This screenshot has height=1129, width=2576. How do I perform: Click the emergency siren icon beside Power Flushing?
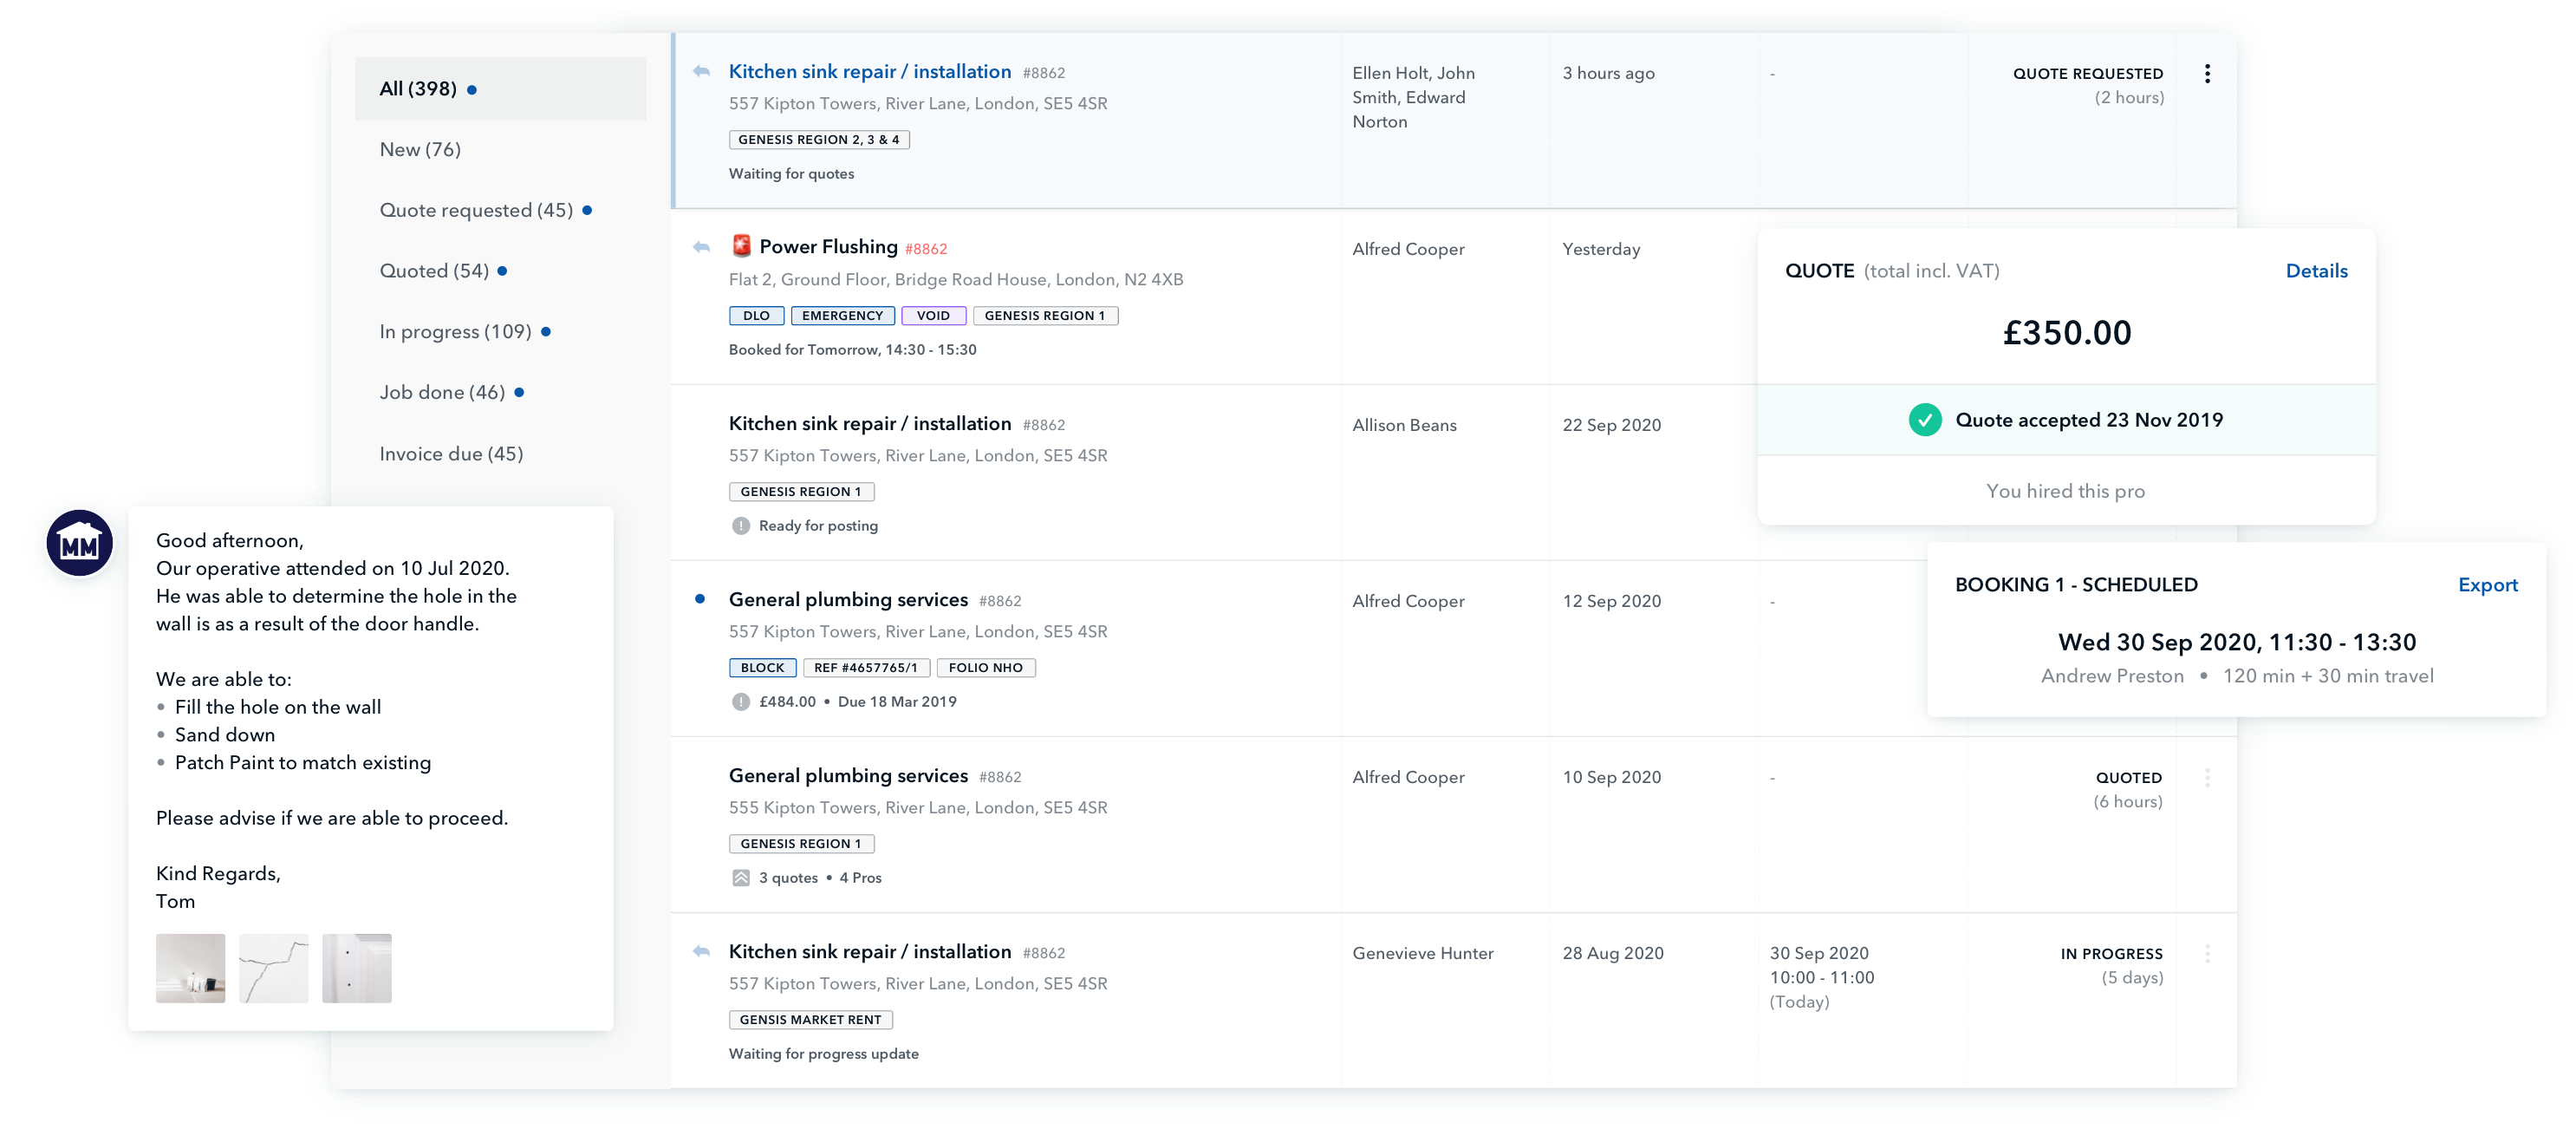[741, 246]
